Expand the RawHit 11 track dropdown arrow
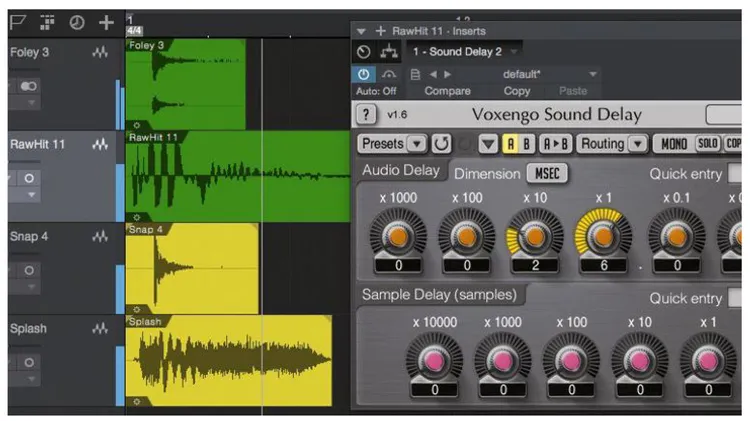This screenshot has height=421, width=750. (x=32, y=195)
